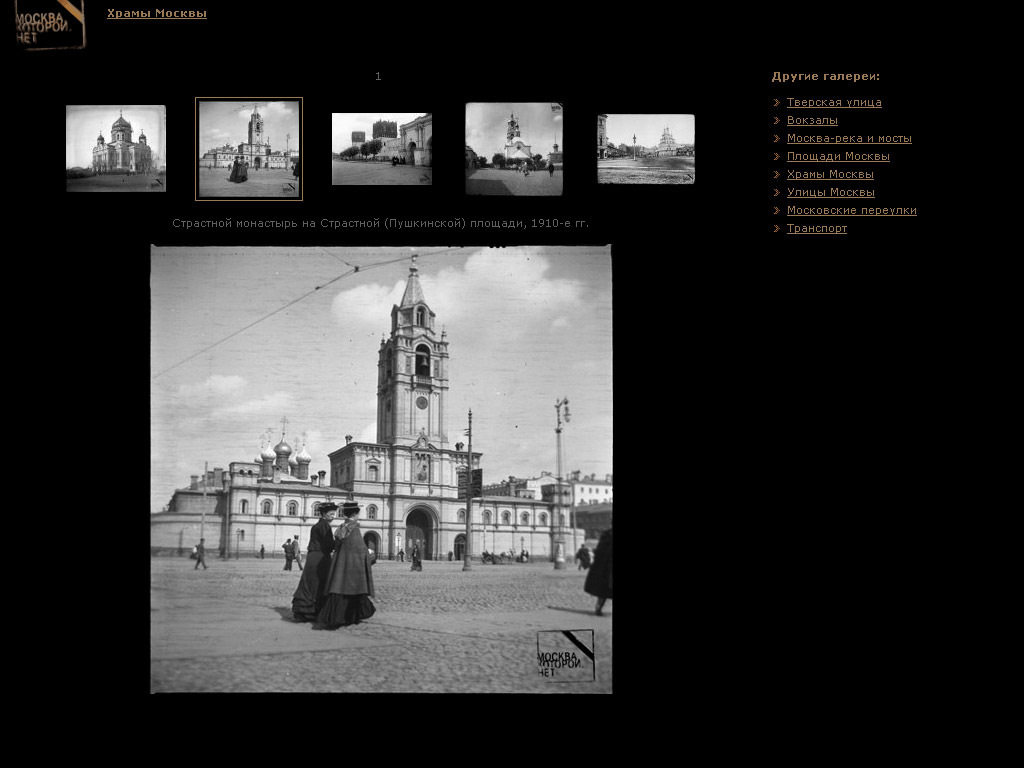Screen dimensions: 1024x768
Task: Go to Московские переулки gallery
Action: [x=852, y=210]
